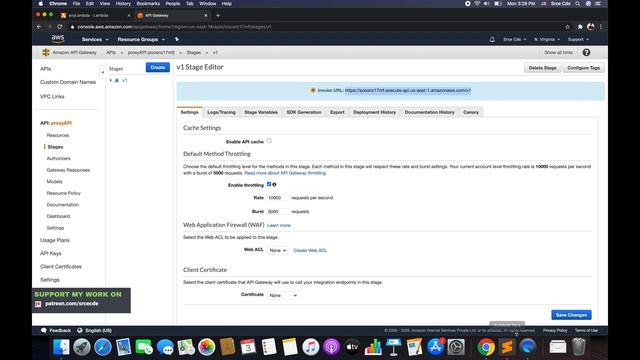
Task: Expand the Services menu
Action: (x=95, y=40)
